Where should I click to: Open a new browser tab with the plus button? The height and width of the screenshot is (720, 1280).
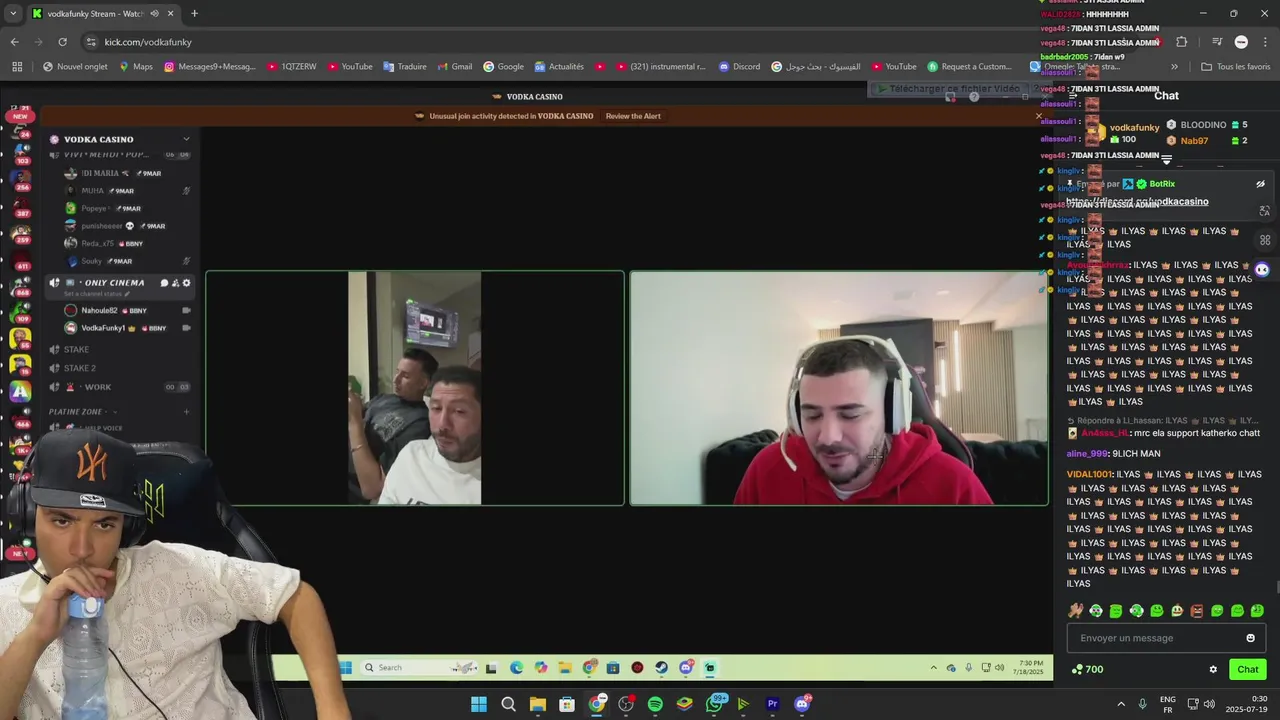(x=194, y=14)
